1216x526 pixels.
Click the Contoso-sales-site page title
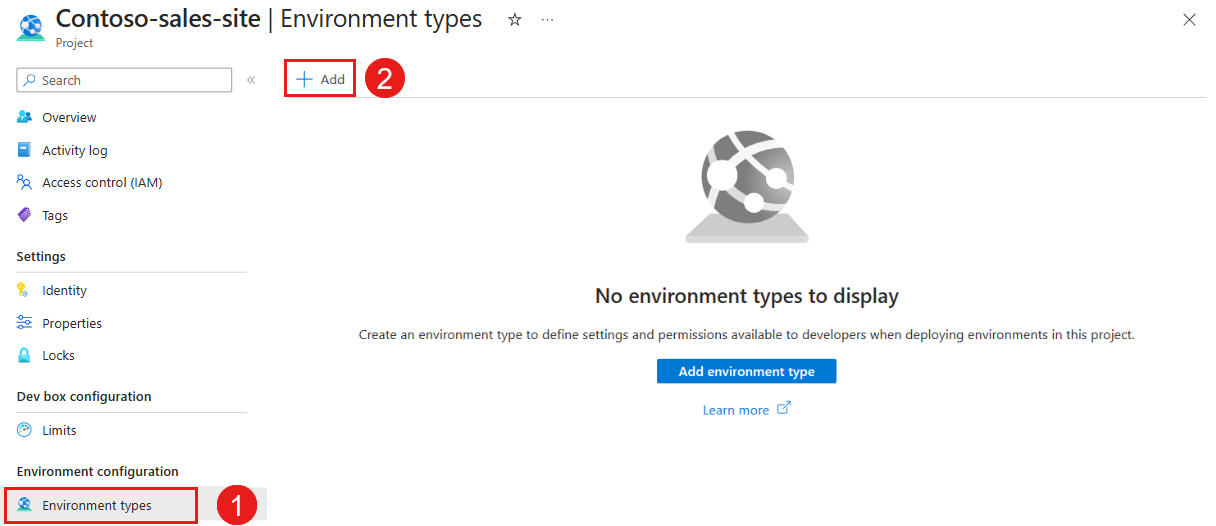tap(158, 19)
